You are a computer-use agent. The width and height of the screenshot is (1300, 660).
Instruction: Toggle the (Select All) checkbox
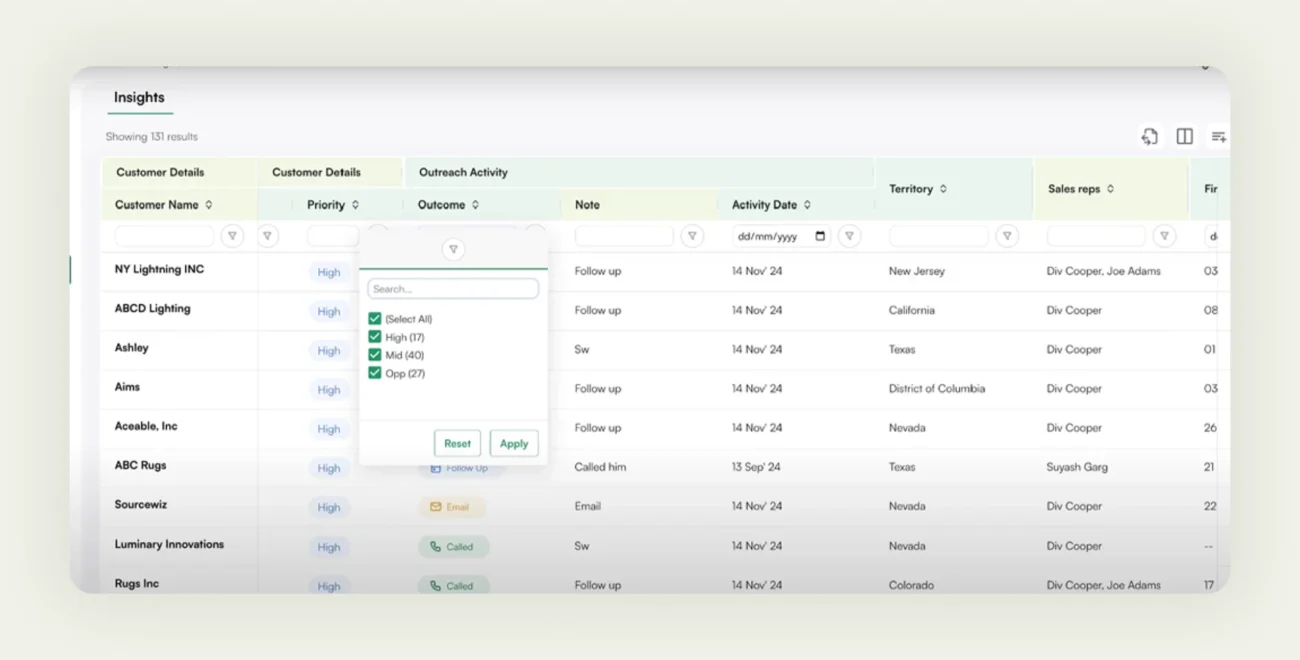[x=374, y=318]
